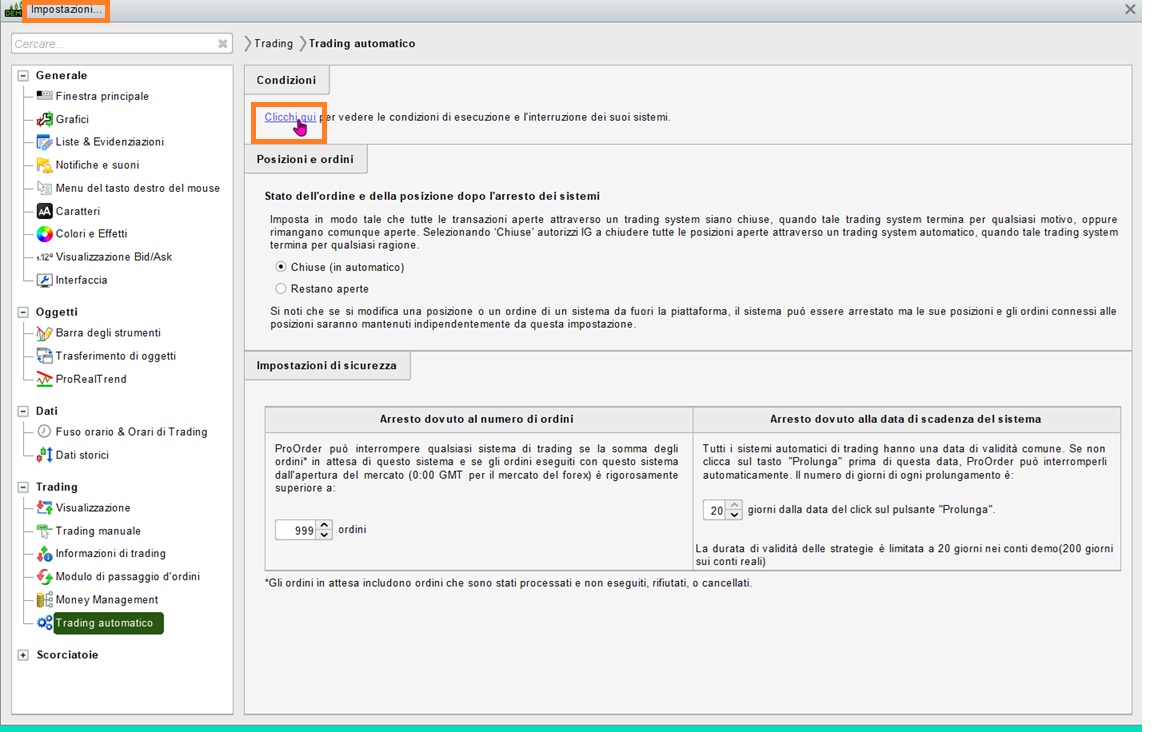Click the Dati storici icon
The image size is (1152, 732).
click(44, 455)
